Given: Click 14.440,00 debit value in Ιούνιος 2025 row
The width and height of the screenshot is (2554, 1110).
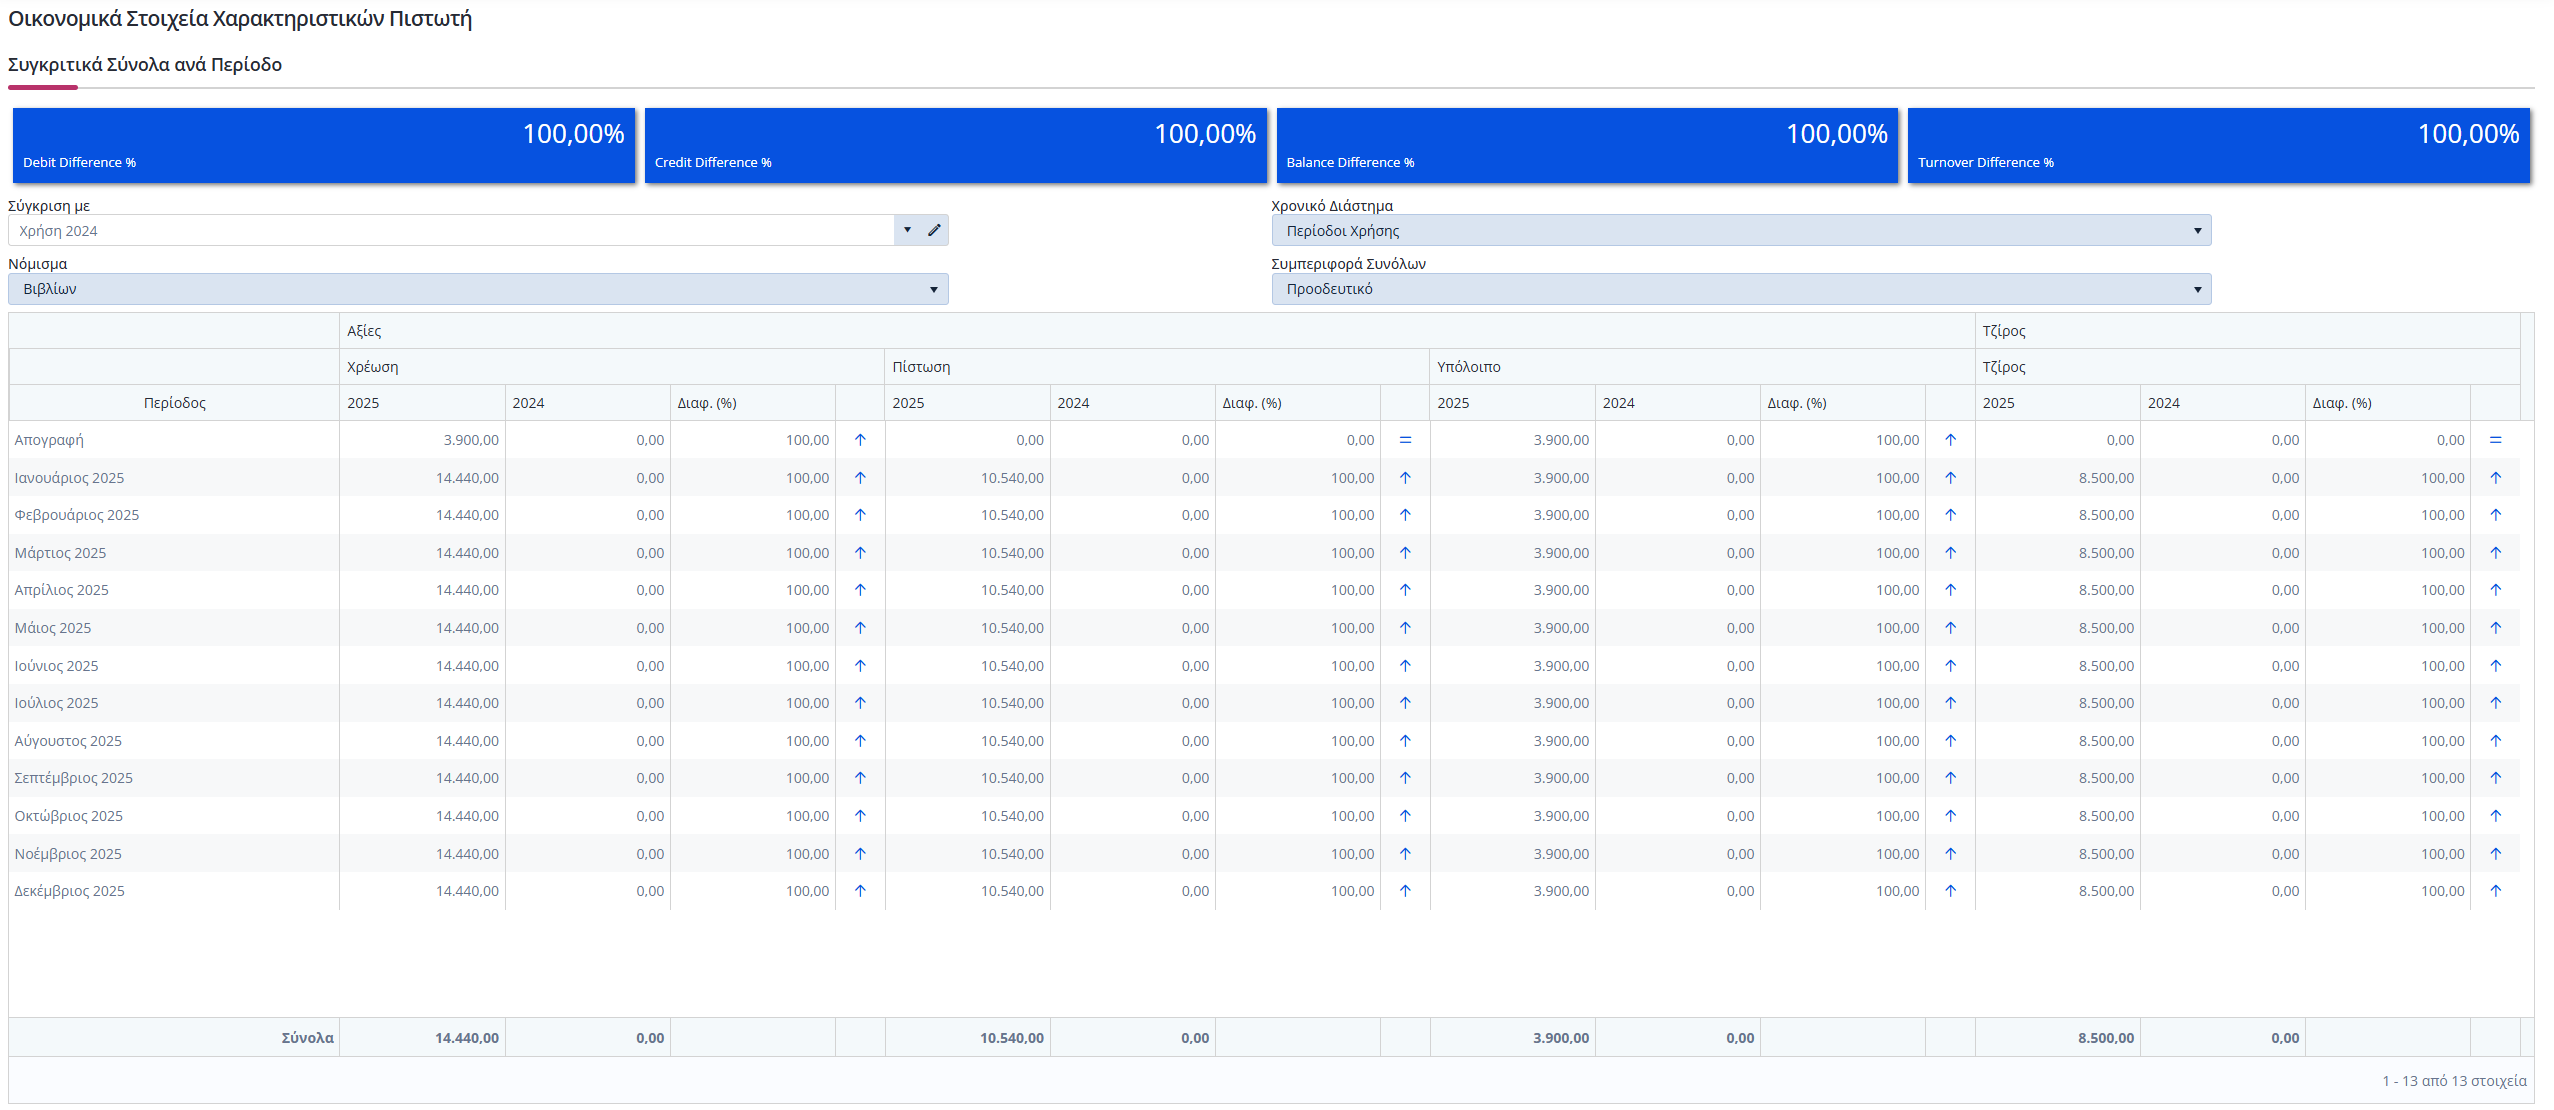Looking at the screenshot, I should tap(467, 666).
